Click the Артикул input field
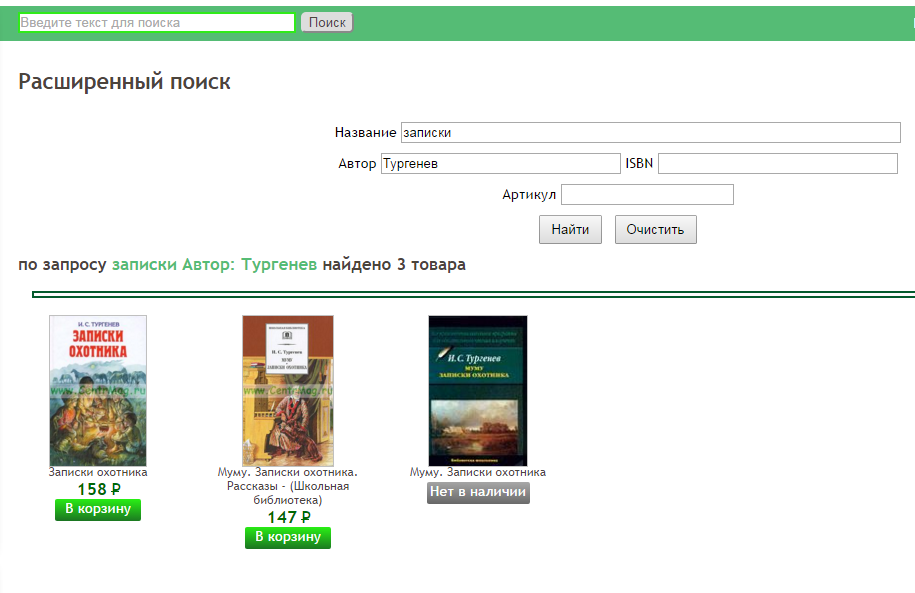Screen dimensions: 915x593 647,195
